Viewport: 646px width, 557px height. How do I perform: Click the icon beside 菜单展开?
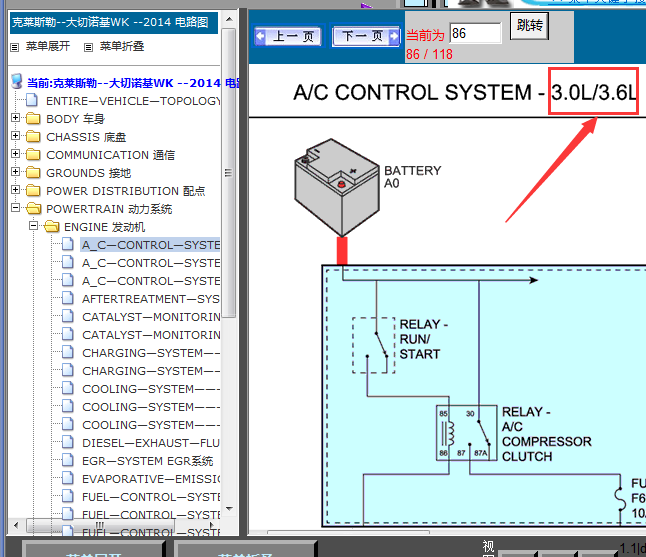tap(14, 47)
